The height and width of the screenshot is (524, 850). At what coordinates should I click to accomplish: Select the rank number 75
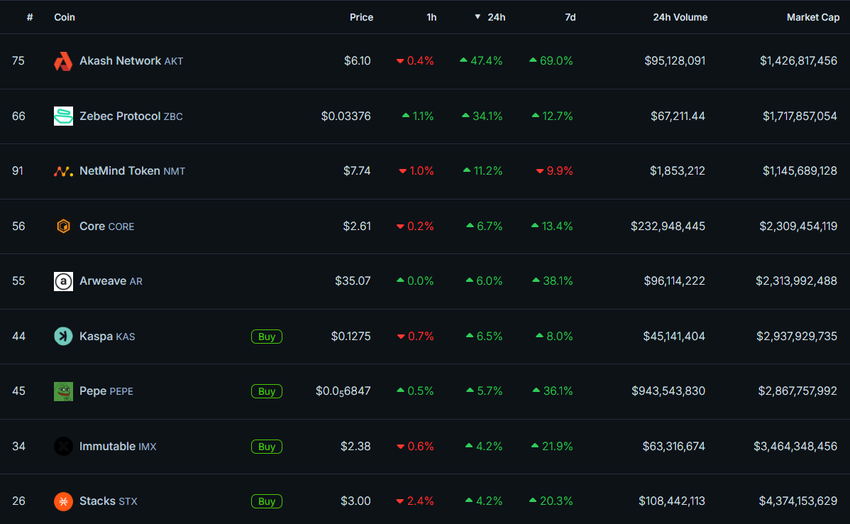tap(18, 61)
